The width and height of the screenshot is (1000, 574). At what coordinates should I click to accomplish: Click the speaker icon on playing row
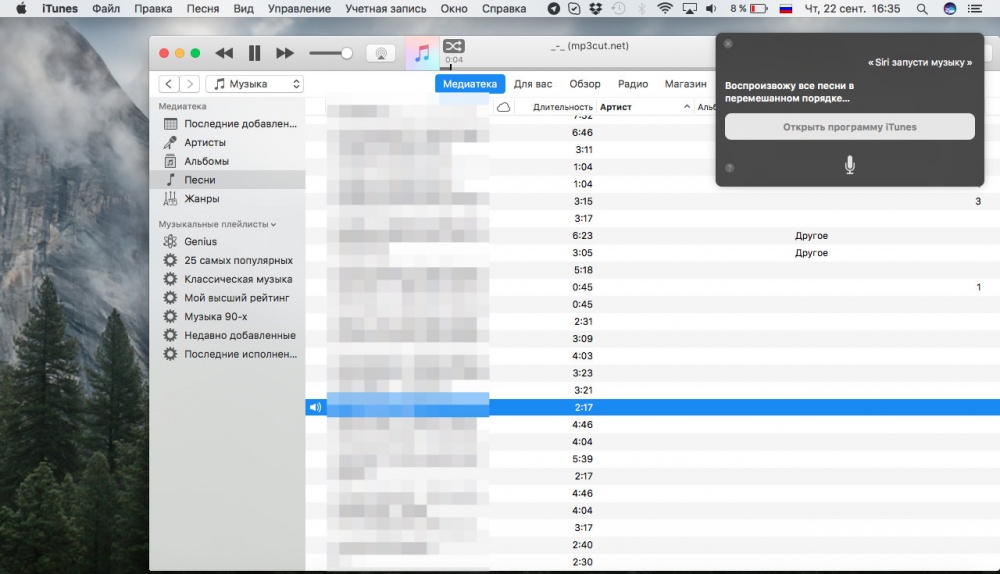[x=316, y=407]
